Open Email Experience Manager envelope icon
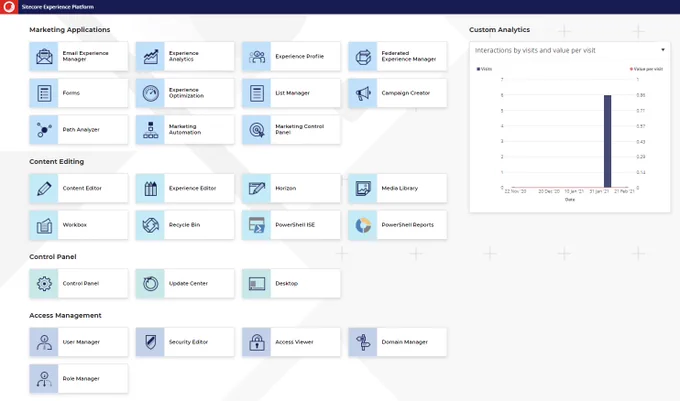 pyautogui.click(x=44, y=56)
